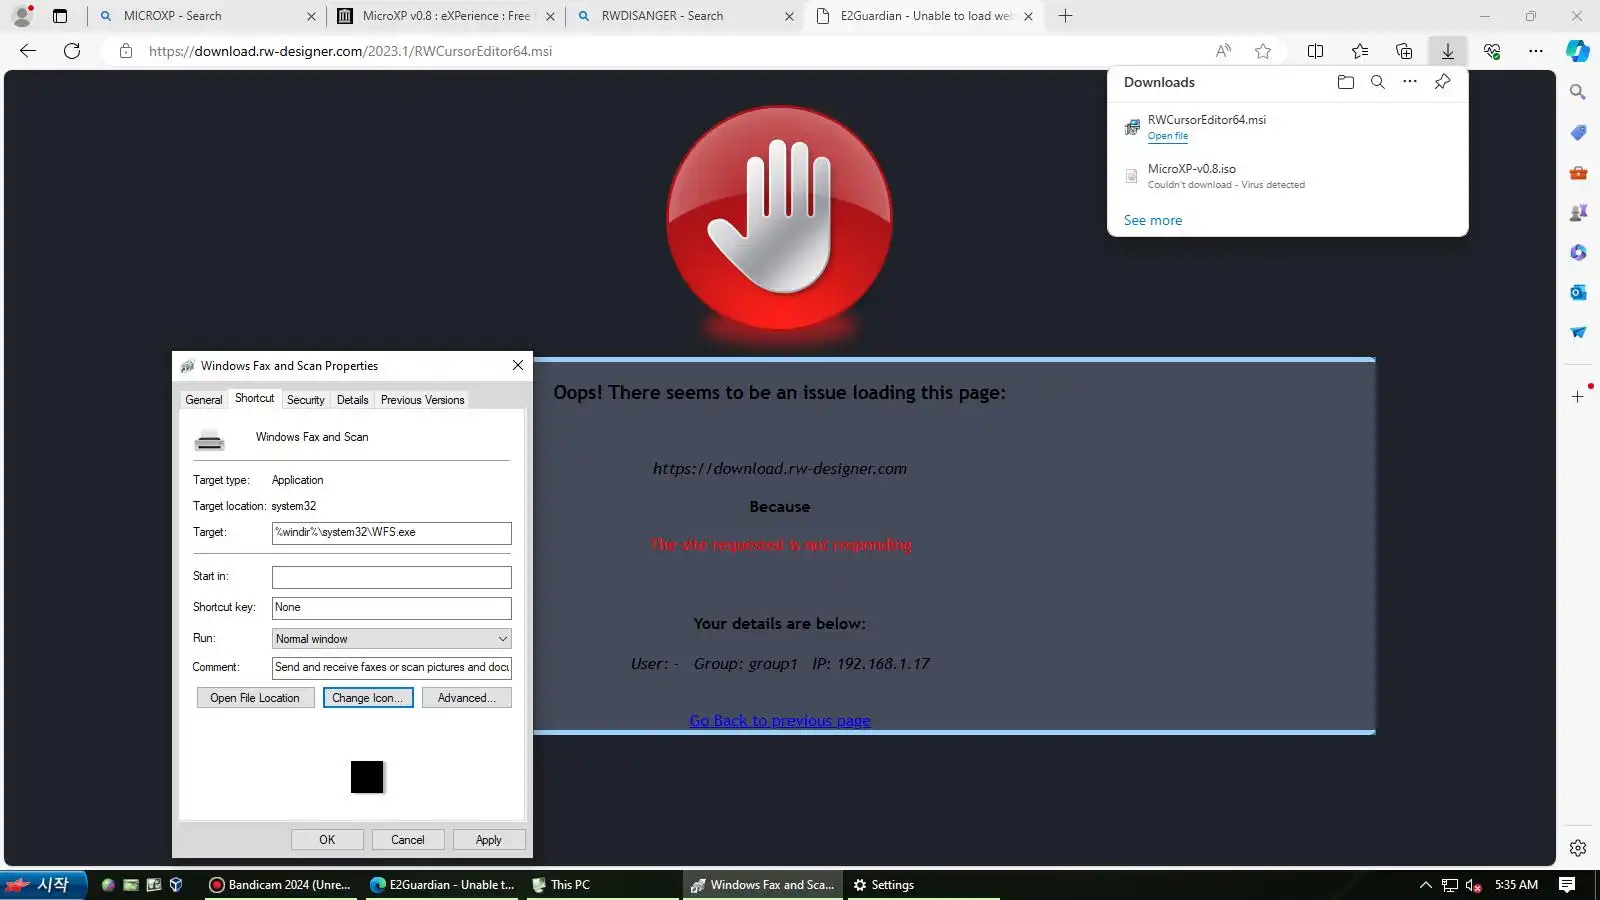The image size is (1600, 900).
Task: Select the Shortcut tab in Properties
Action: click(254, 398)
